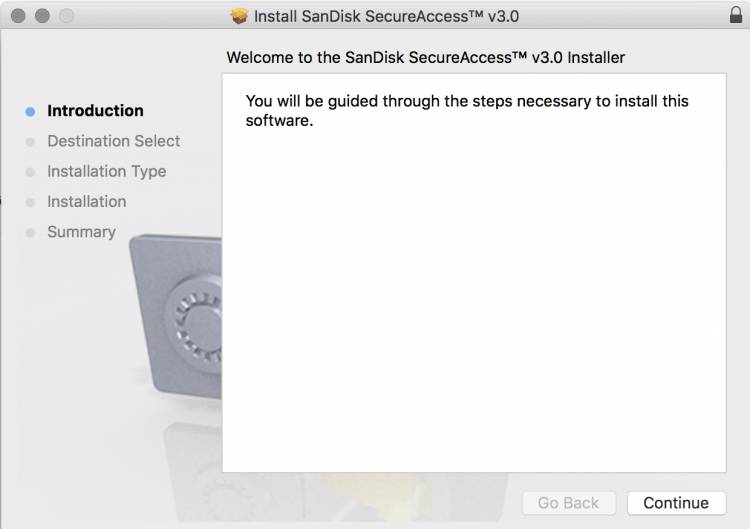The image size is (750, 529).
Task: Select the Installation step in sidebar
Action: coord(86,201)
